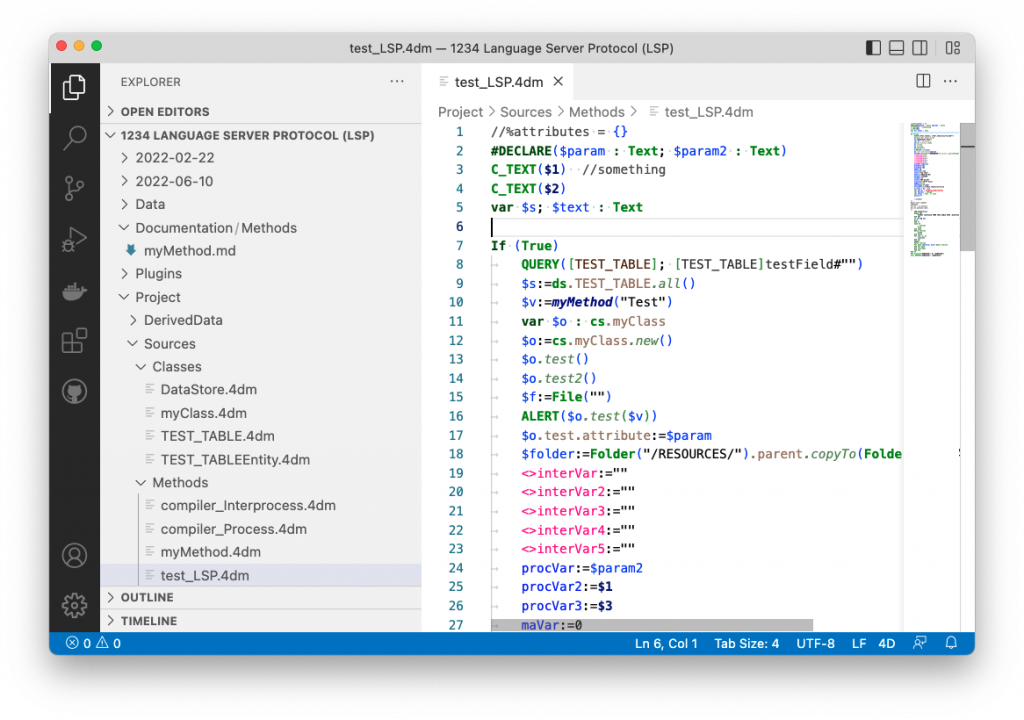Click the Sources breadcrumb
The width and height of the screenshot is (1024, 720).
coord(526,112)
